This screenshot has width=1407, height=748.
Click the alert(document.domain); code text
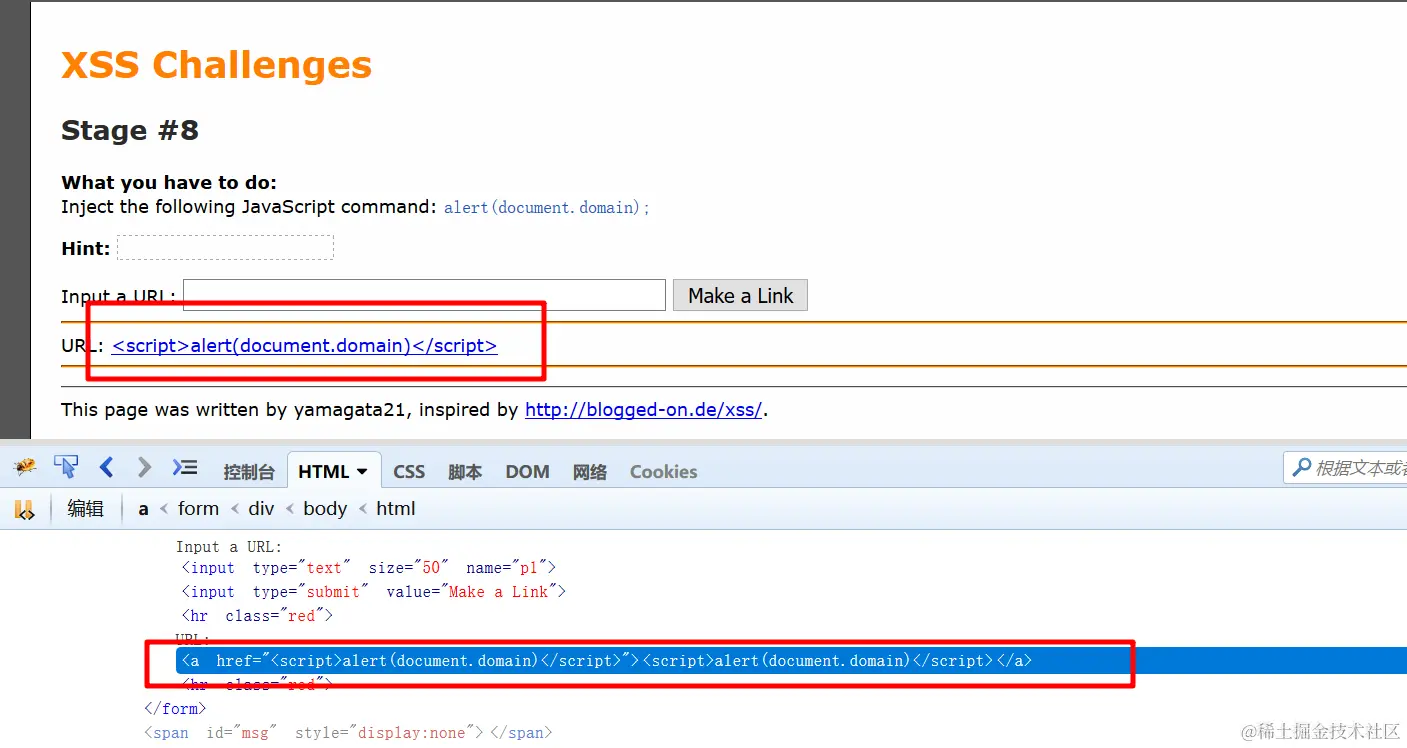point(547,208)
